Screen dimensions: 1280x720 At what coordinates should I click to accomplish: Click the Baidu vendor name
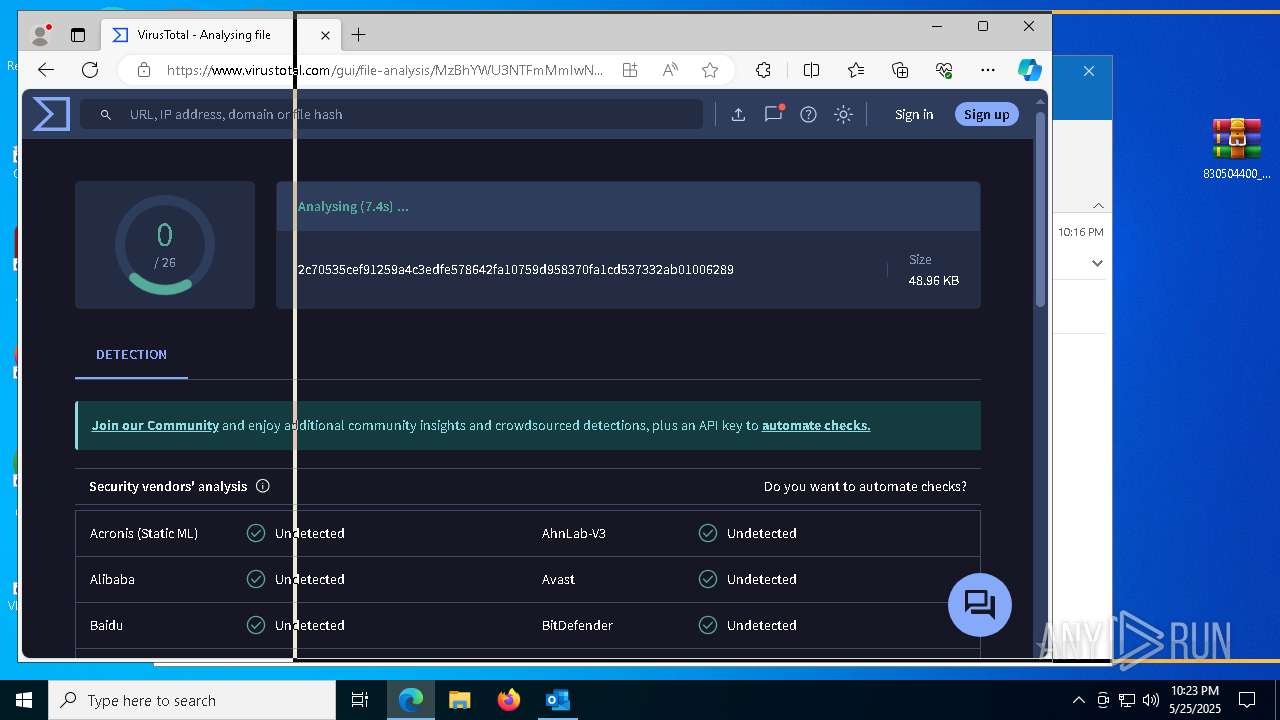[x=106, y=625]
